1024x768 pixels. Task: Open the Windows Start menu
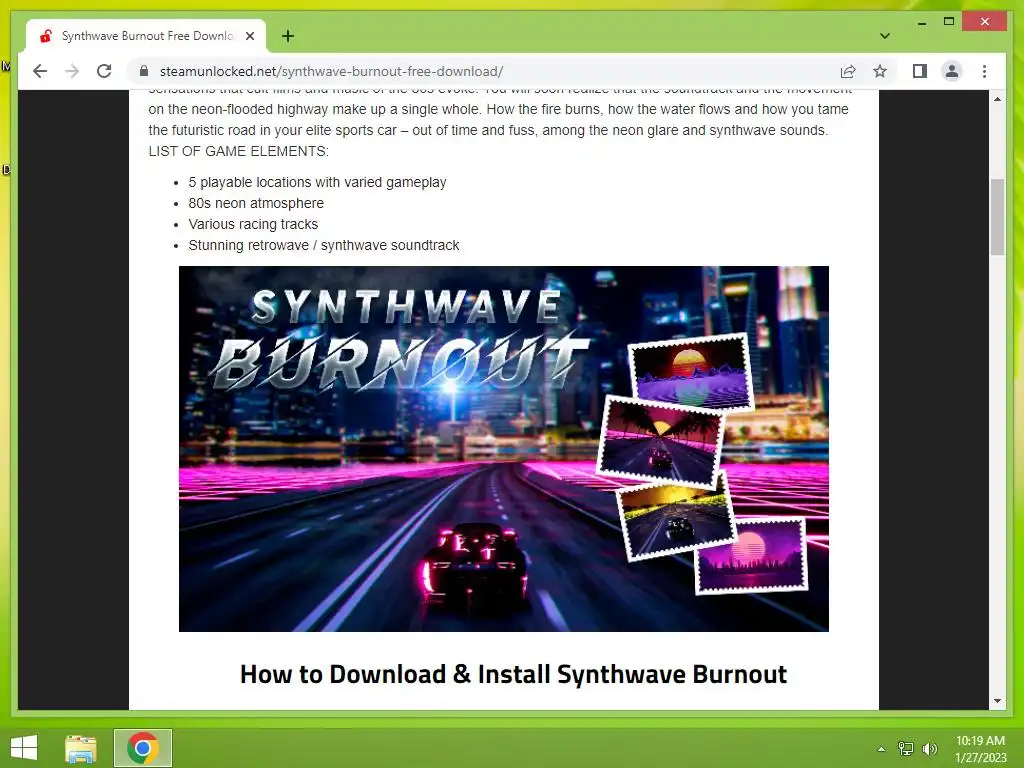[24, 748]
